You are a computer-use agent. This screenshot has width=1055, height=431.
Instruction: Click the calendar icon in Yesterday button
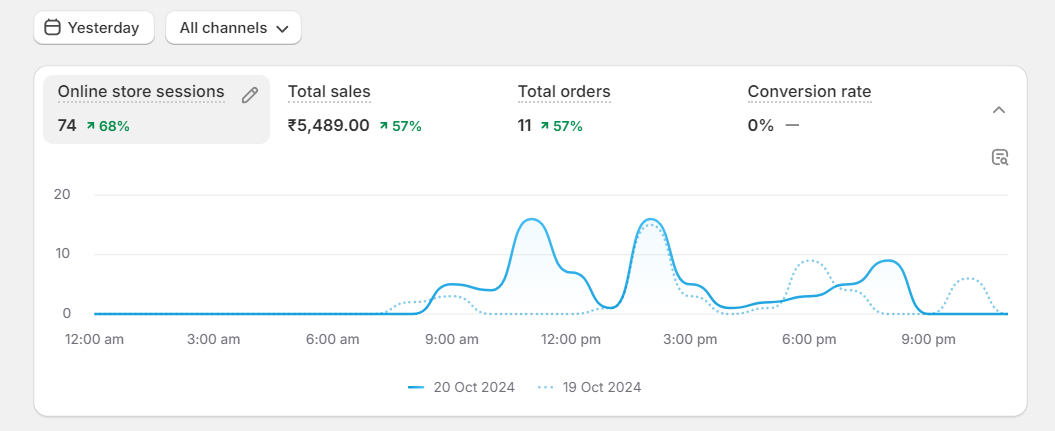(x=53, y=28)
